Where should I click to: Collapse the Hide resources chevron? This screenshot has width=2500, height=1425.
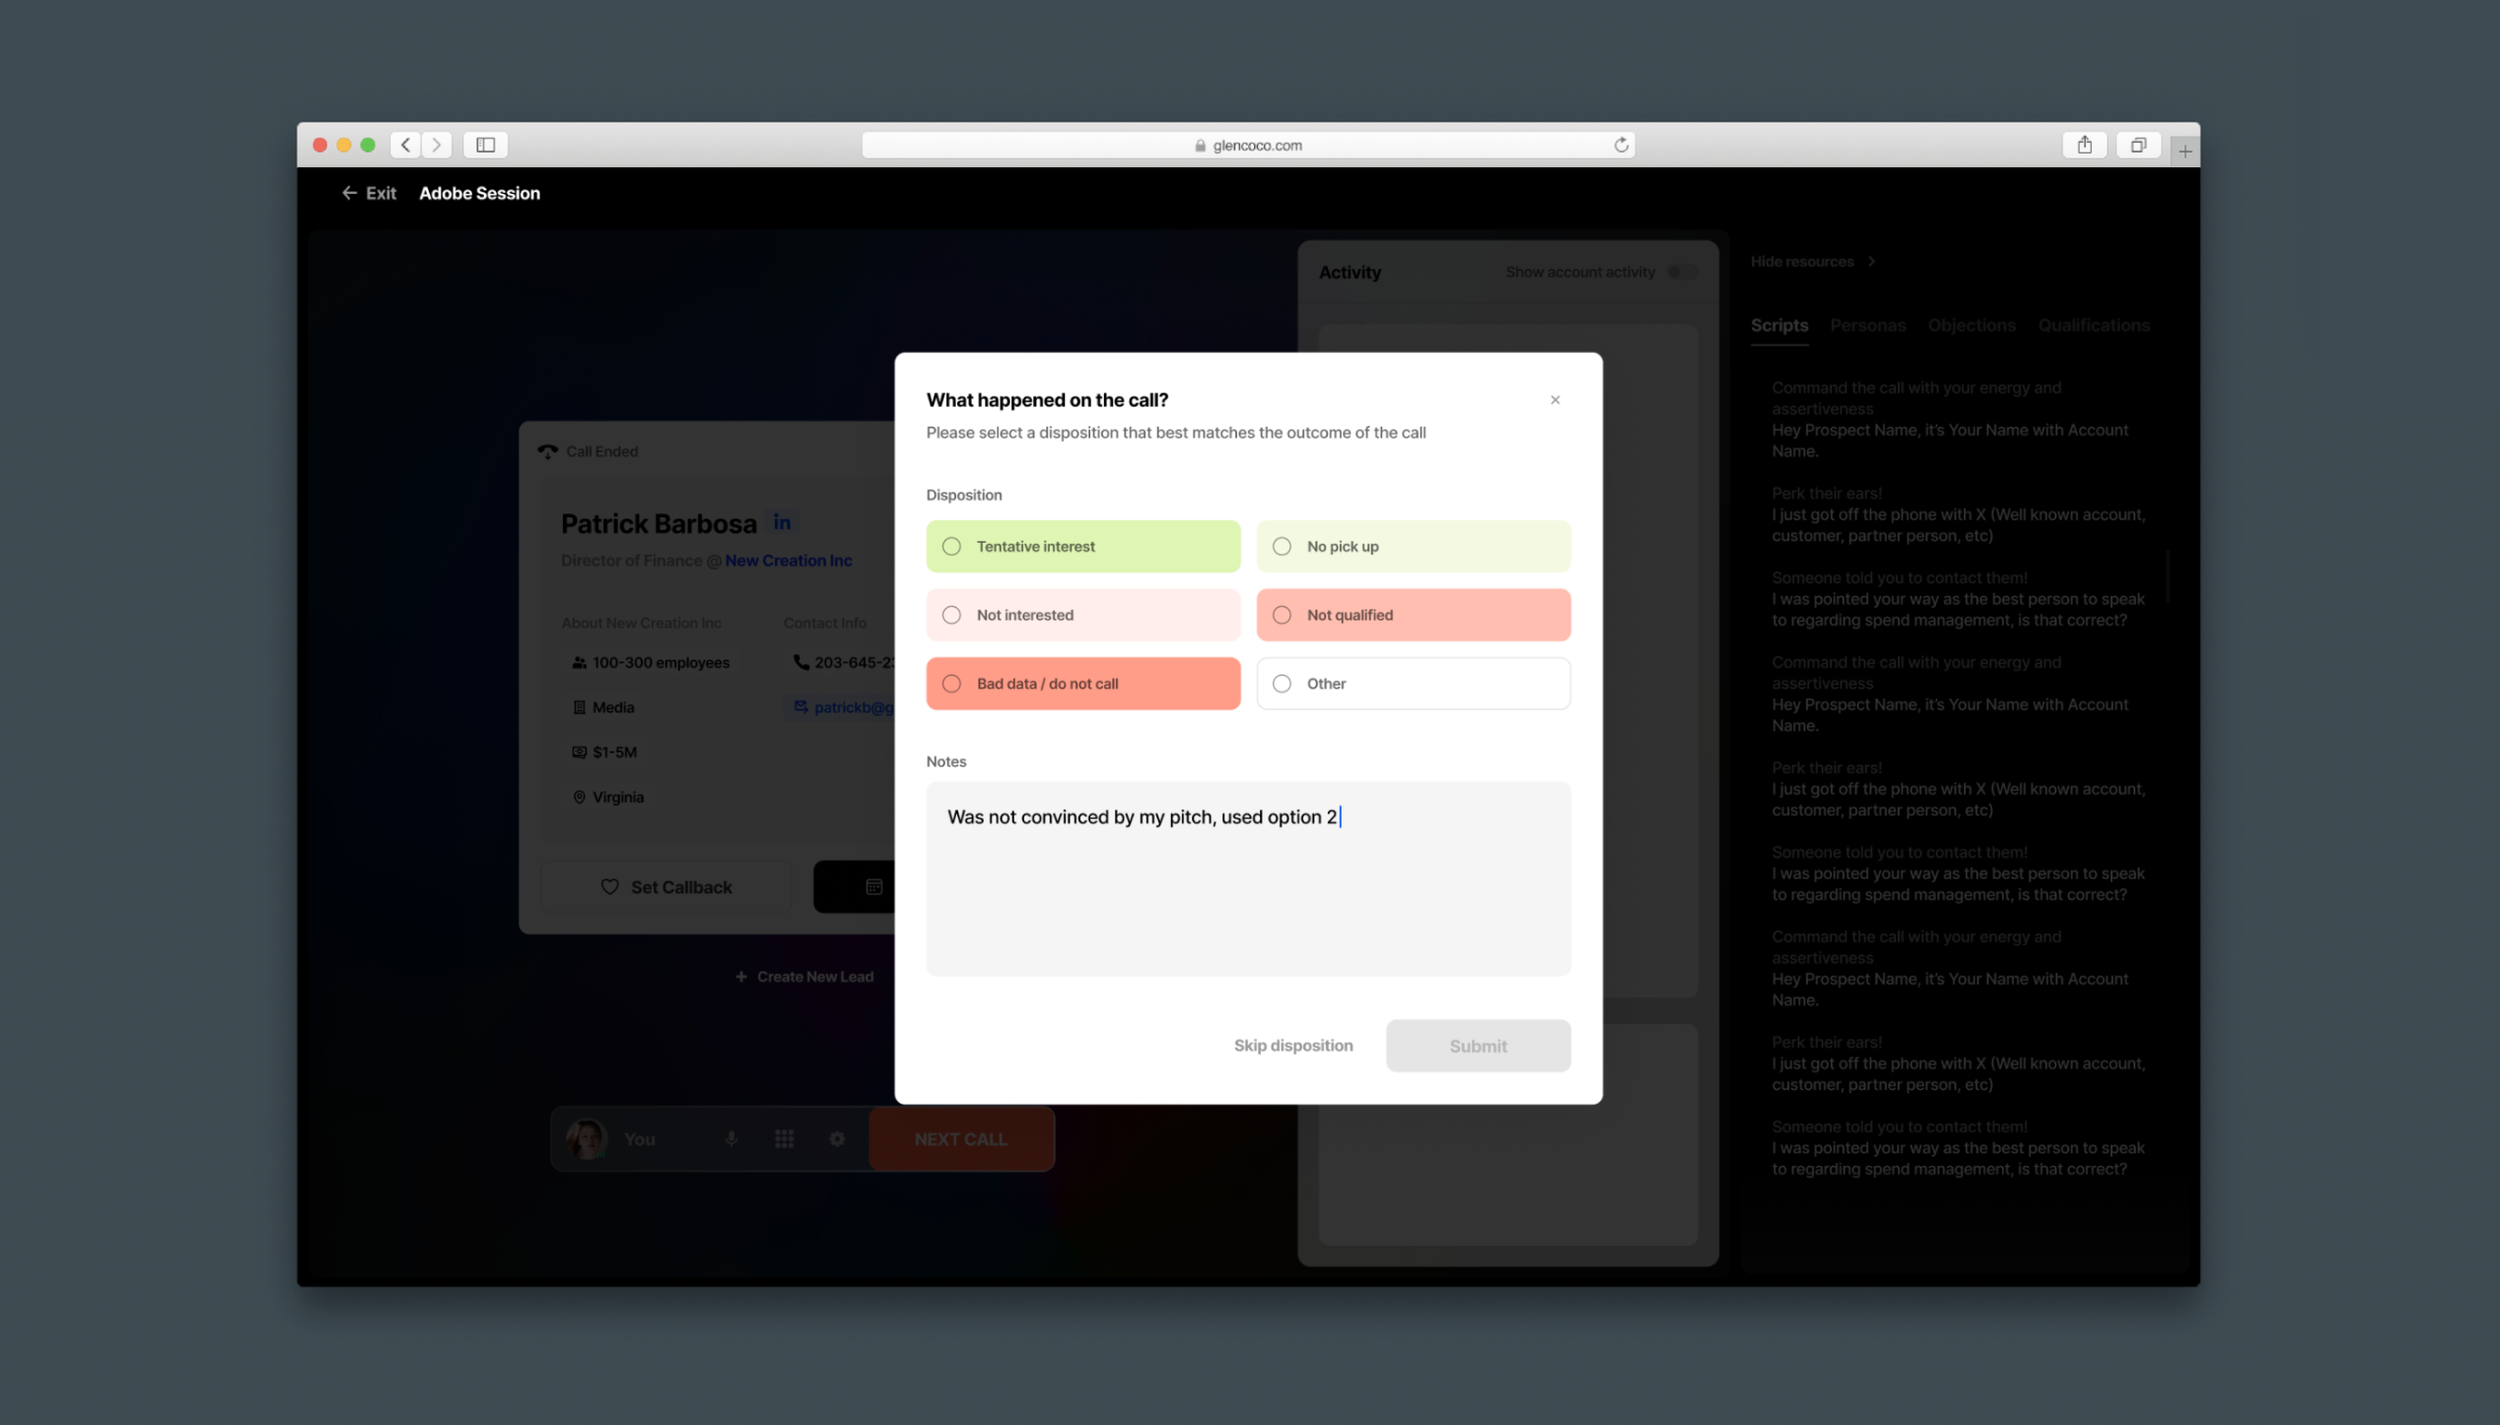tap(1871, 262)
